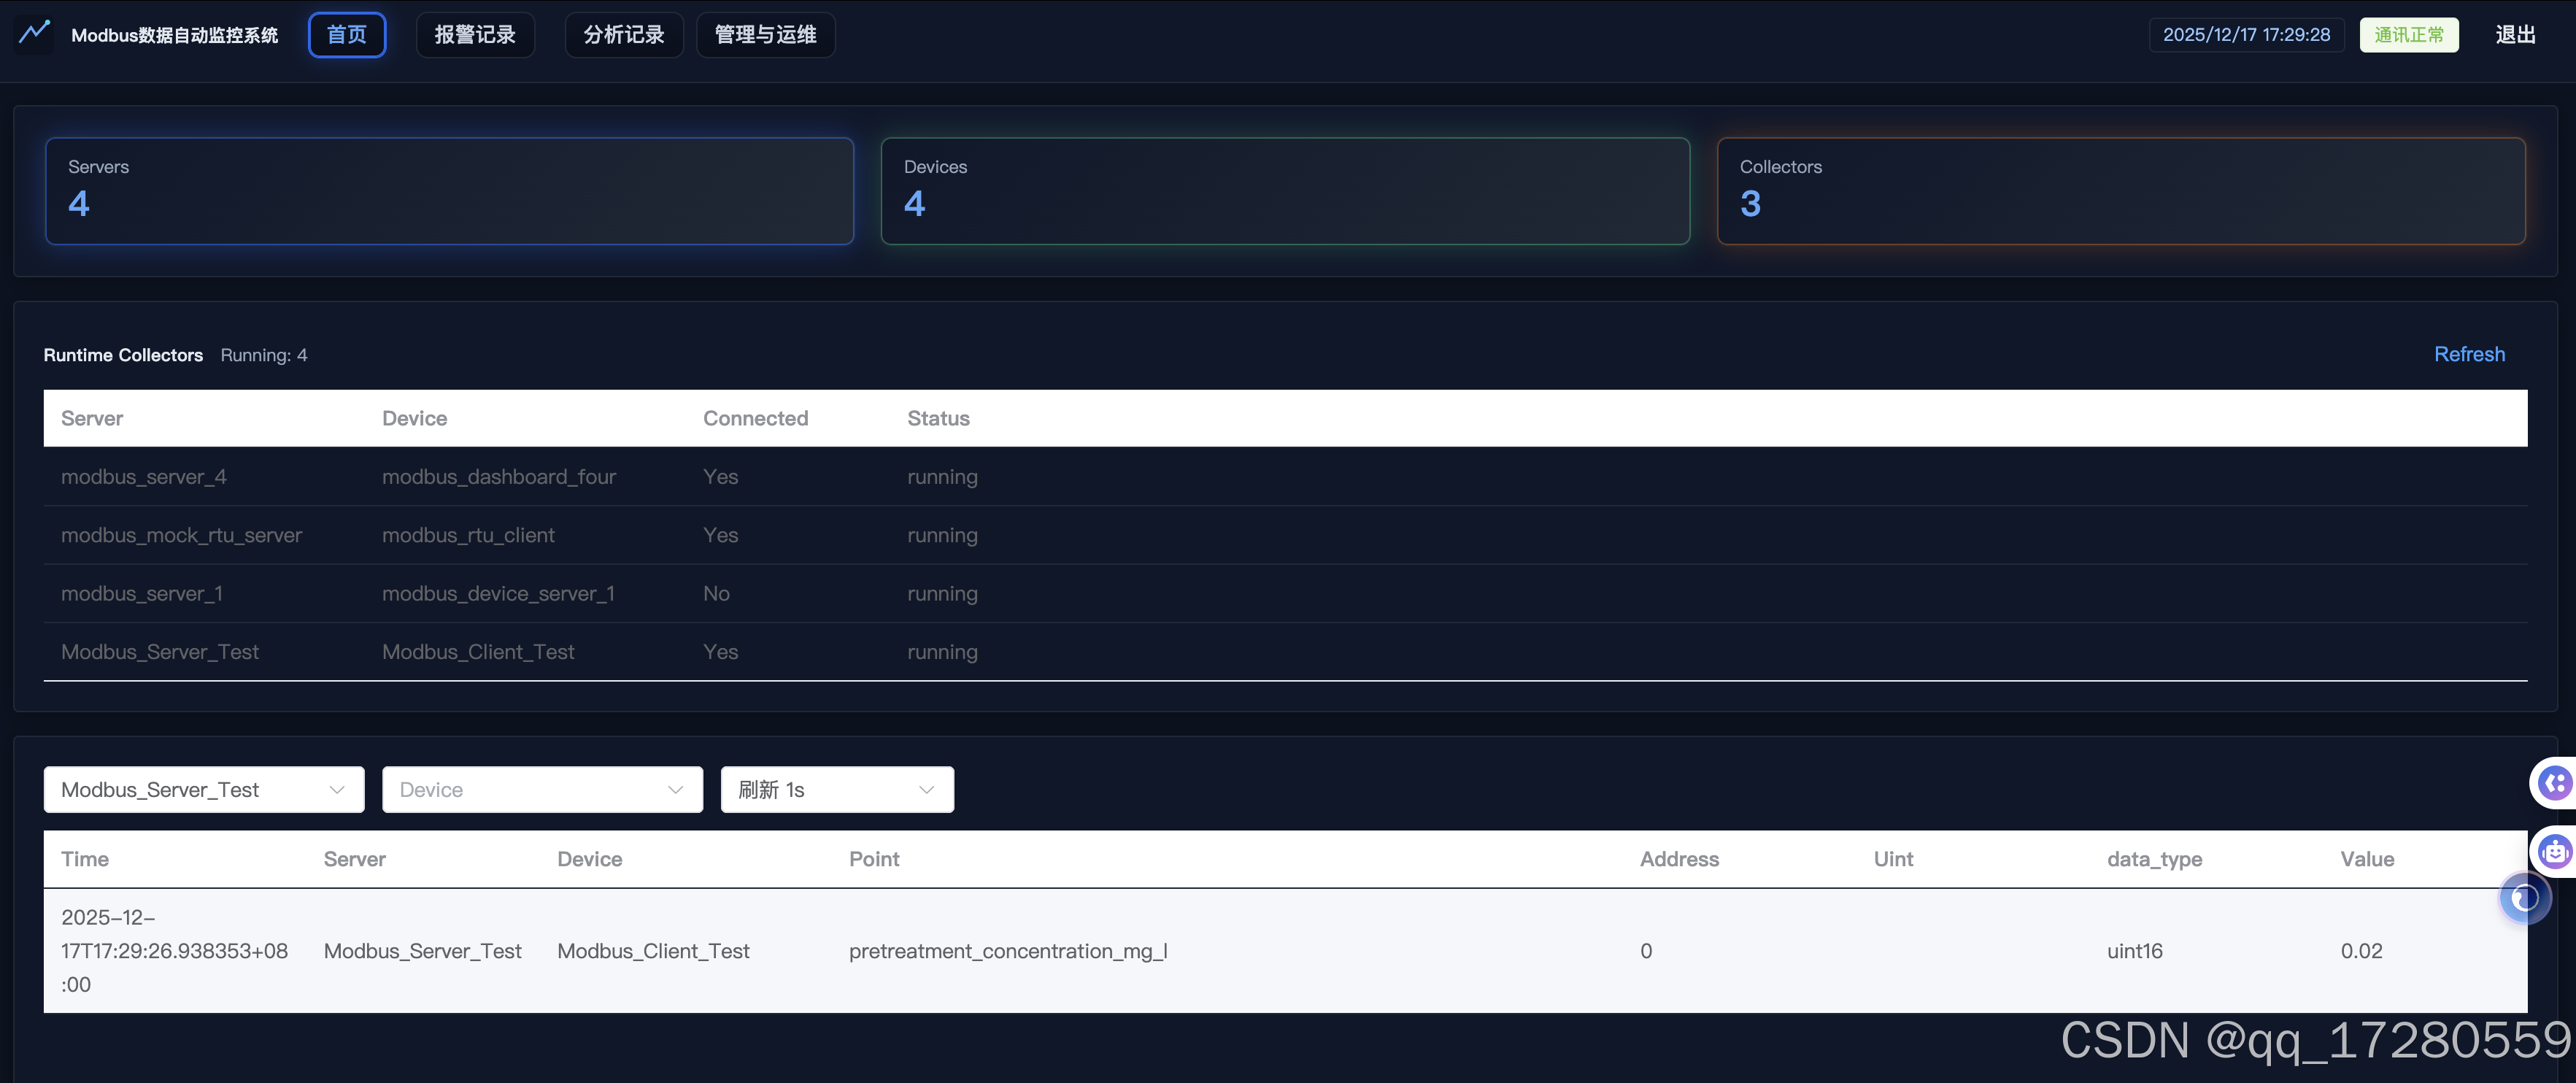Go to the 分析记录 tab
The height and width of the screenshot is (1083, 2576).
623,35
